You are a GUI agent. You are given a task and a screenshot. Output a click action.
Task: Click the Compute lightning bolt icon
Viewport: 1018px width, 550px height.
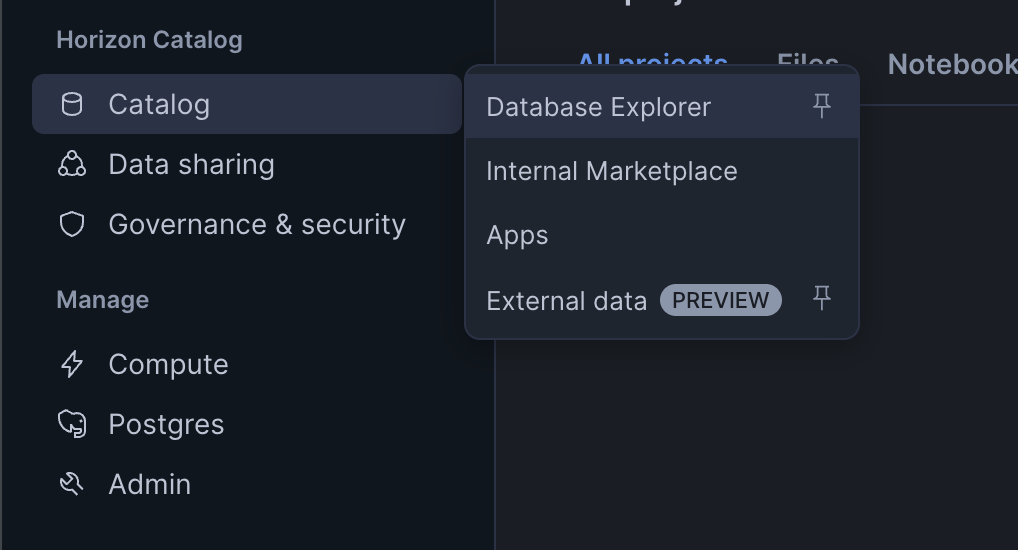72,364
